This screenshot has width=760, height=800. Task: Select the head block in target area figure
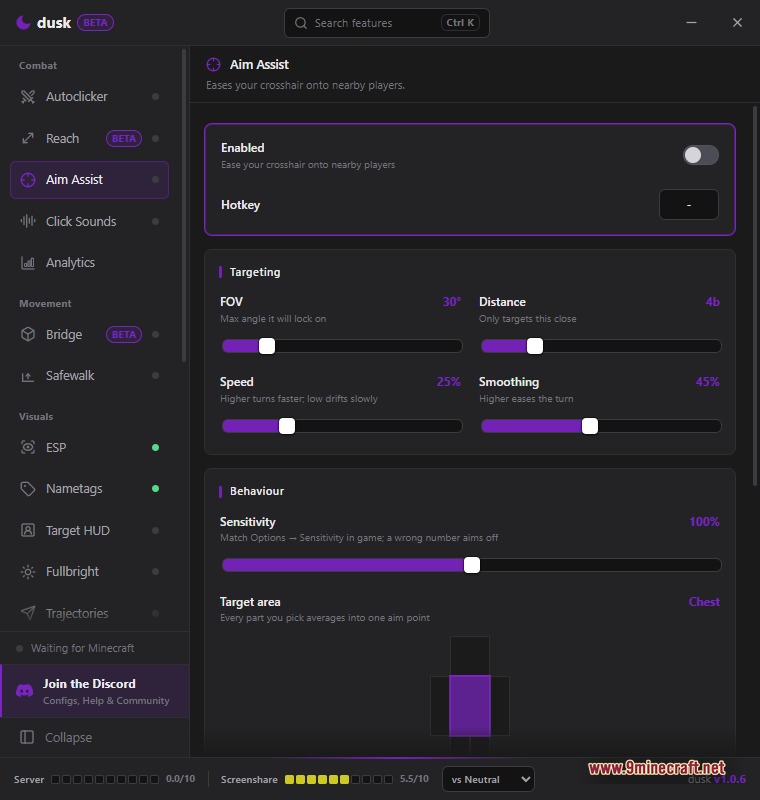tap(470, 655)
